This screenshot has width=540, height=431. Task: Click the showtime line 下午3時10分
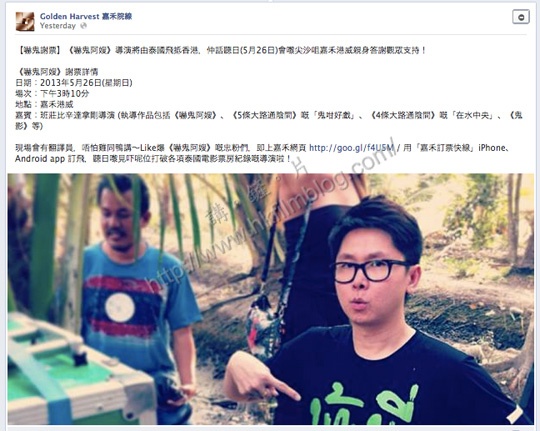[x=52, y=93]
